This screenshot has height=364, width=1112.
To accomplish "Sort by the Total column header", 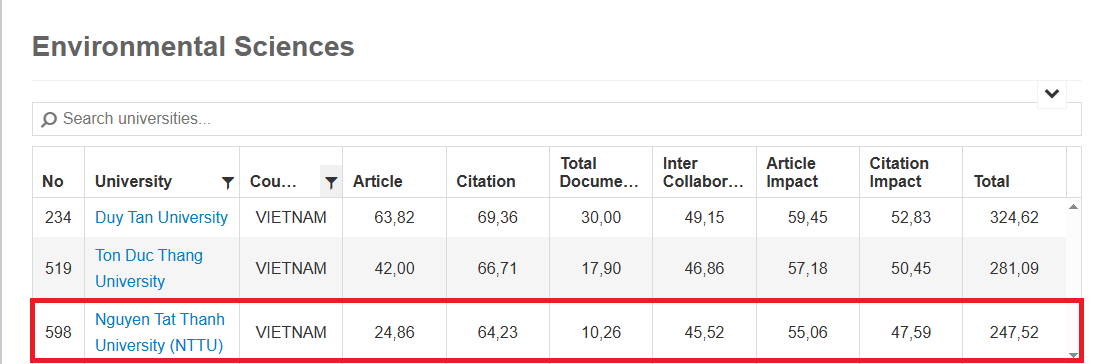I will [991, 182].
